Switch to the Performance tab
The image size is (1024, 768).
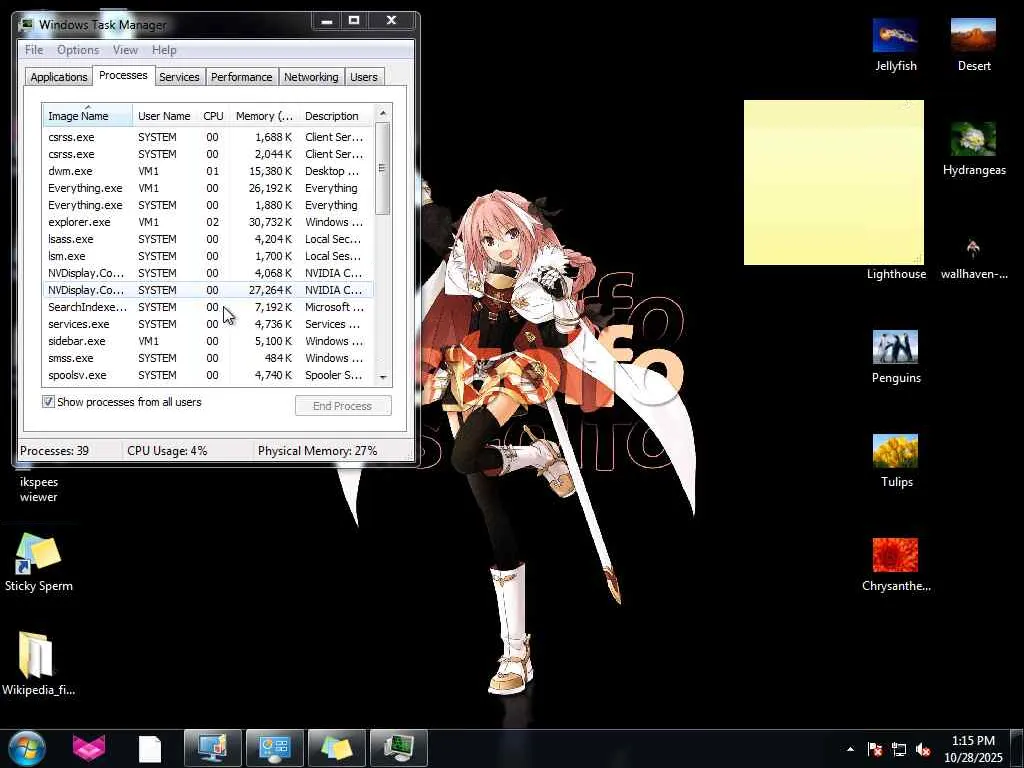(x=241, y=77)
